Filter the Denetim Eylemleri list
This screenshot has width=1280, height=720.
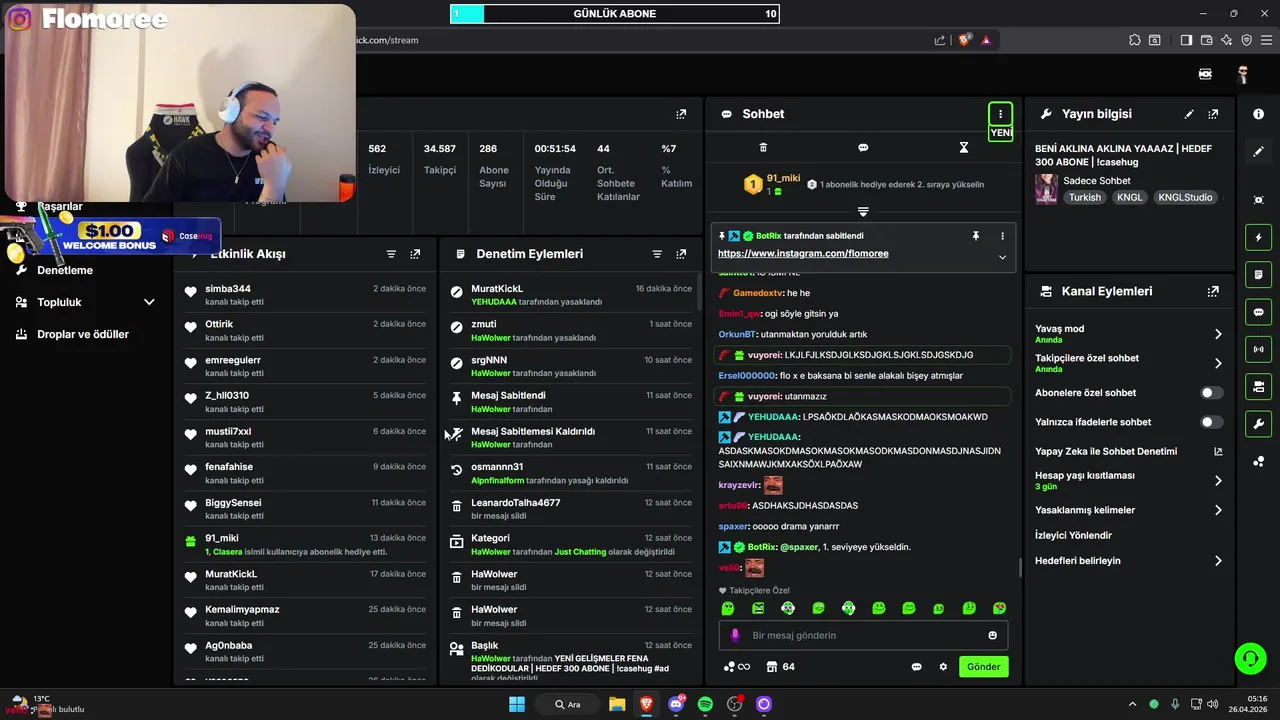(x=657, y=254)
